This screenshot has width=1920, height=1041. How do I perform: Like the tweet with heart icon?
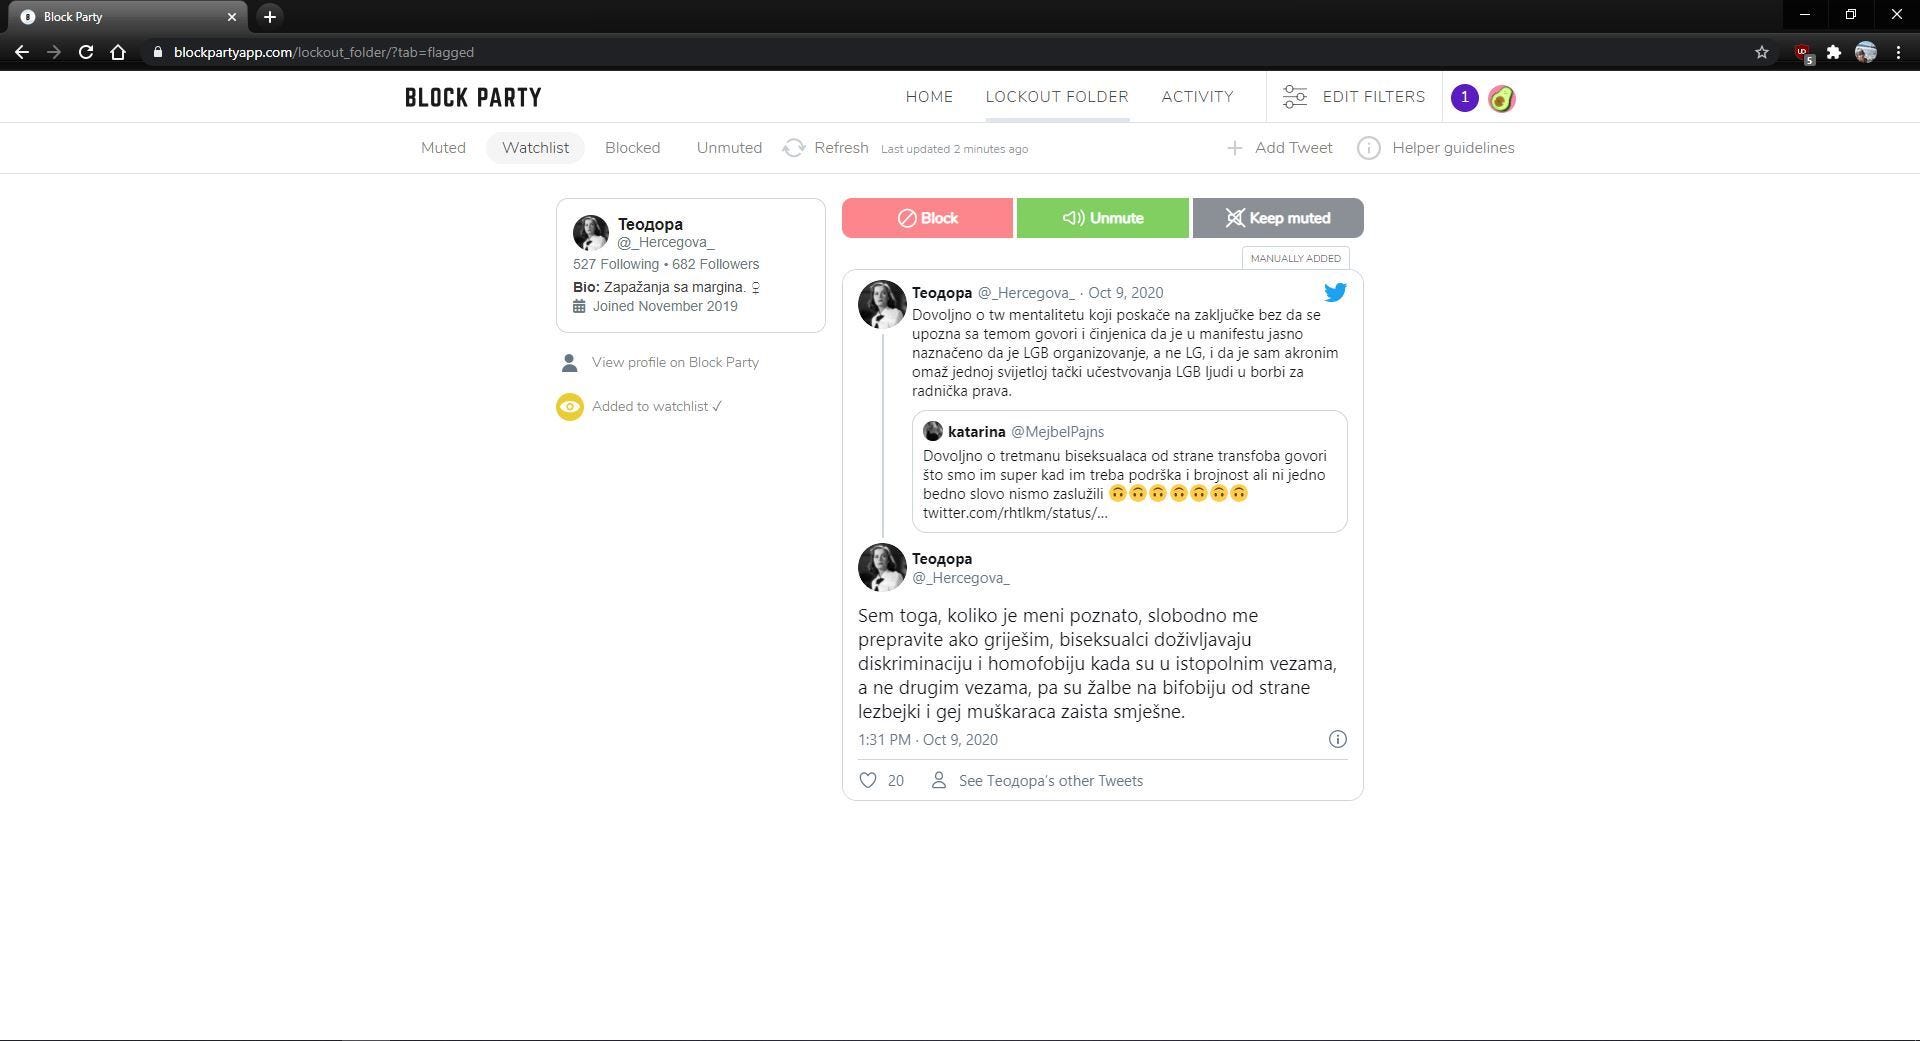pos(868,781)
